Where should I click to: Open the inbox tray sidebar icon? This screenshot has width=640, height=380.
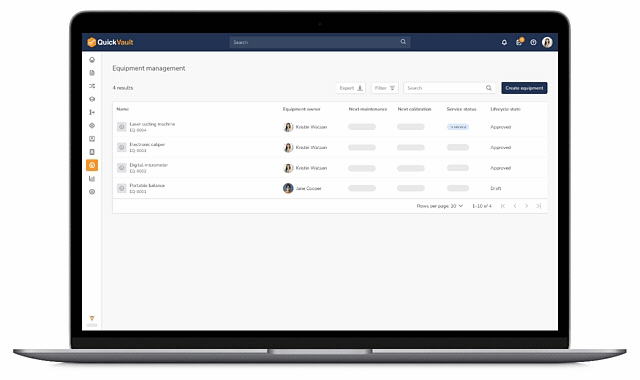(x=92, y=139)
